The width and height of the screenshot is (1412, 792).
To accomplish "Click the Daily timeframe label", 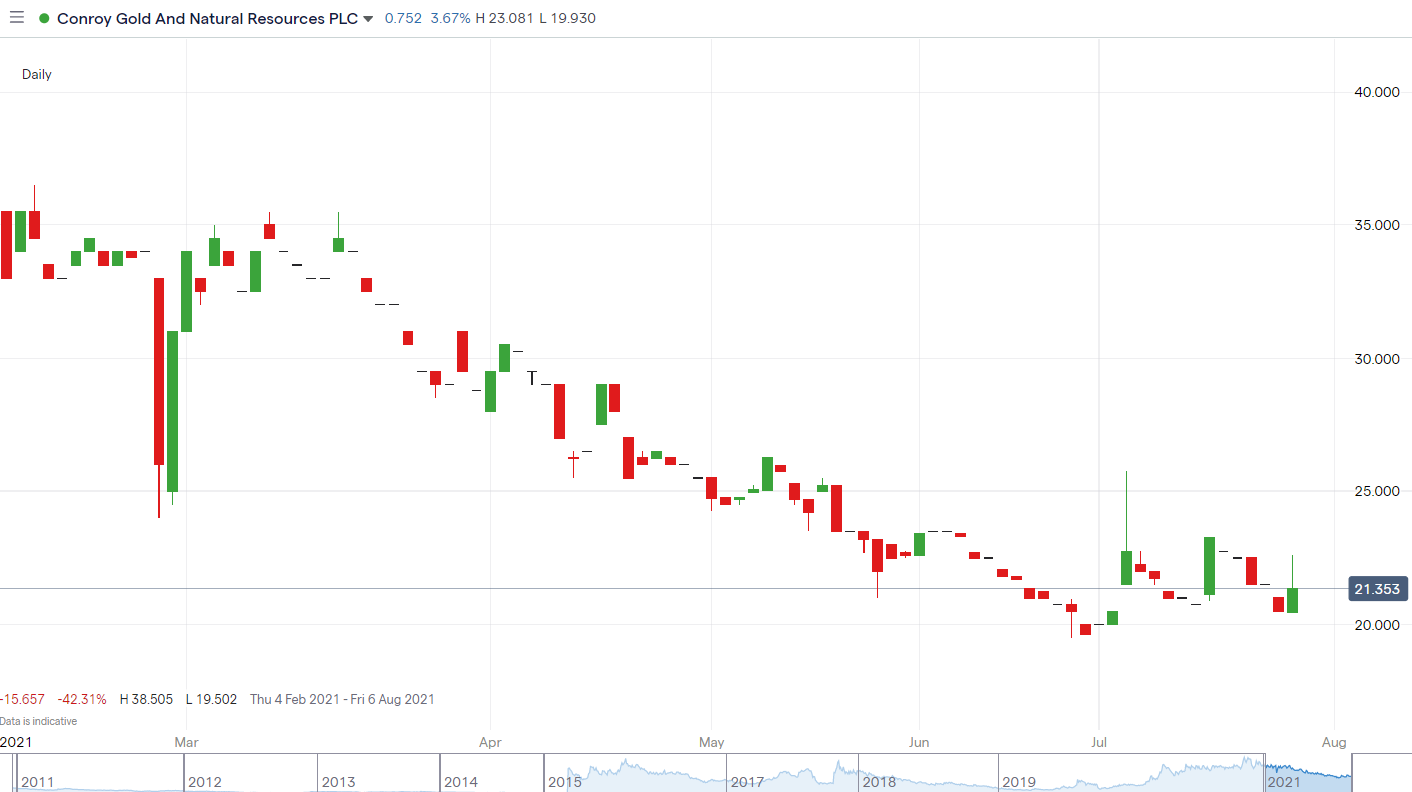I will (36, 74).
